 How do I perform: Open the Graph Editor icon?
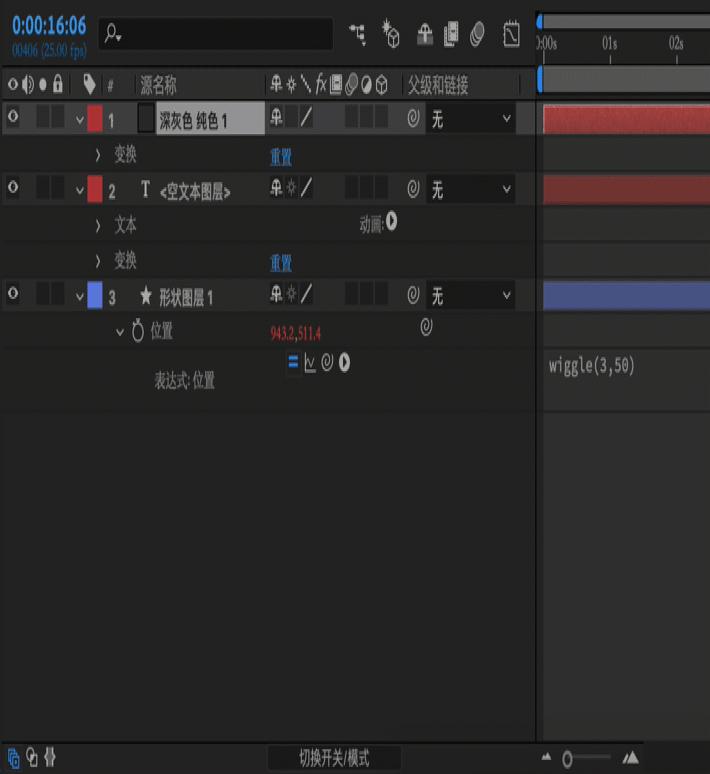(x=511, y=34)
